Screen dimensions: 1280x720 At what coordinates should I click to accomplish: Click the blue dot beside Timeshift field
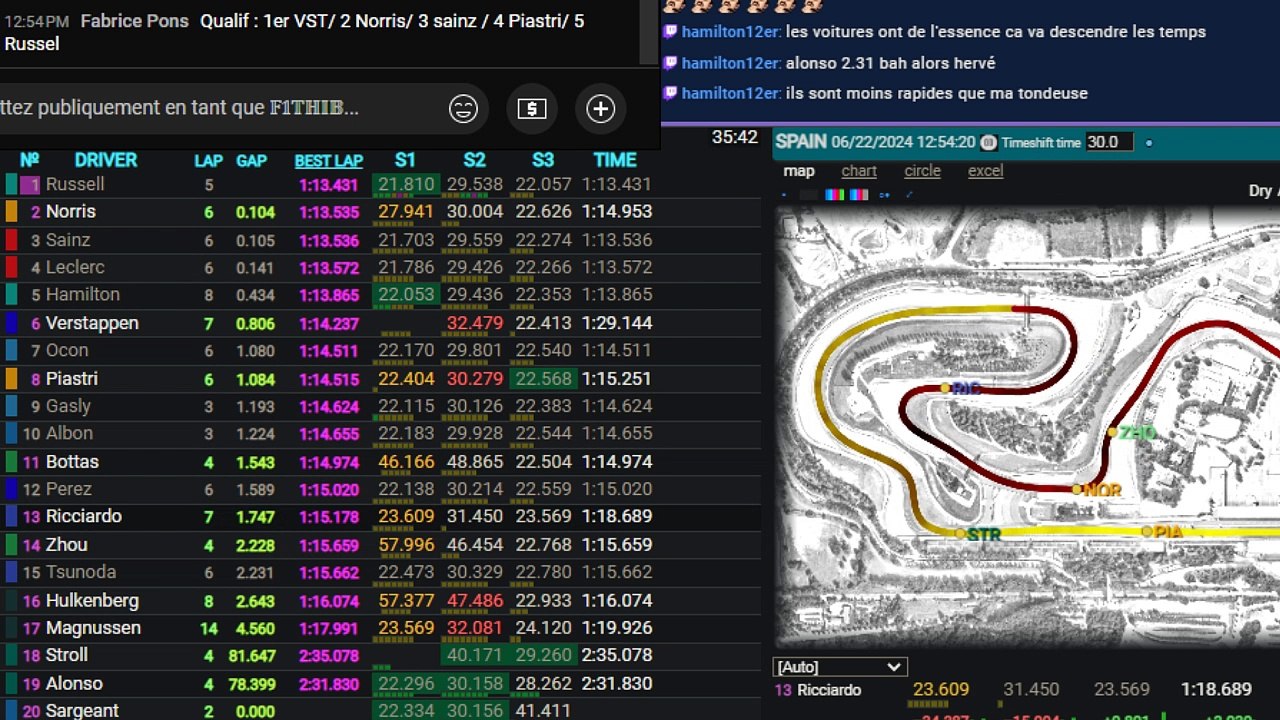(x=1149, y=143)
